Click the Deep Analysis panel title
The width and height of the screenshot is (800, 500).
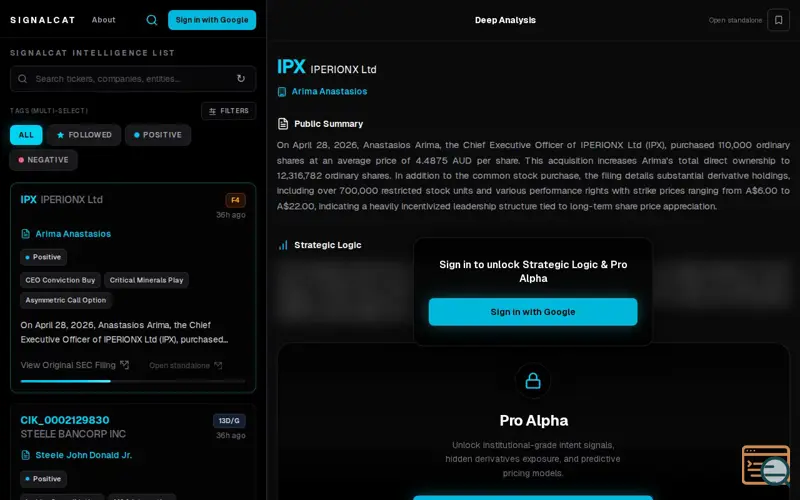coord(505,20)
